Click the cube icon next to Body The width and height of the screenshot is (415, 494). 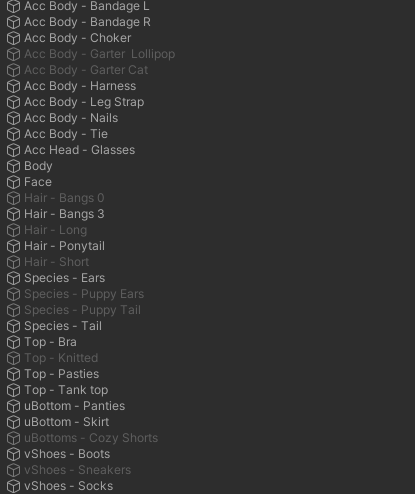13,166
